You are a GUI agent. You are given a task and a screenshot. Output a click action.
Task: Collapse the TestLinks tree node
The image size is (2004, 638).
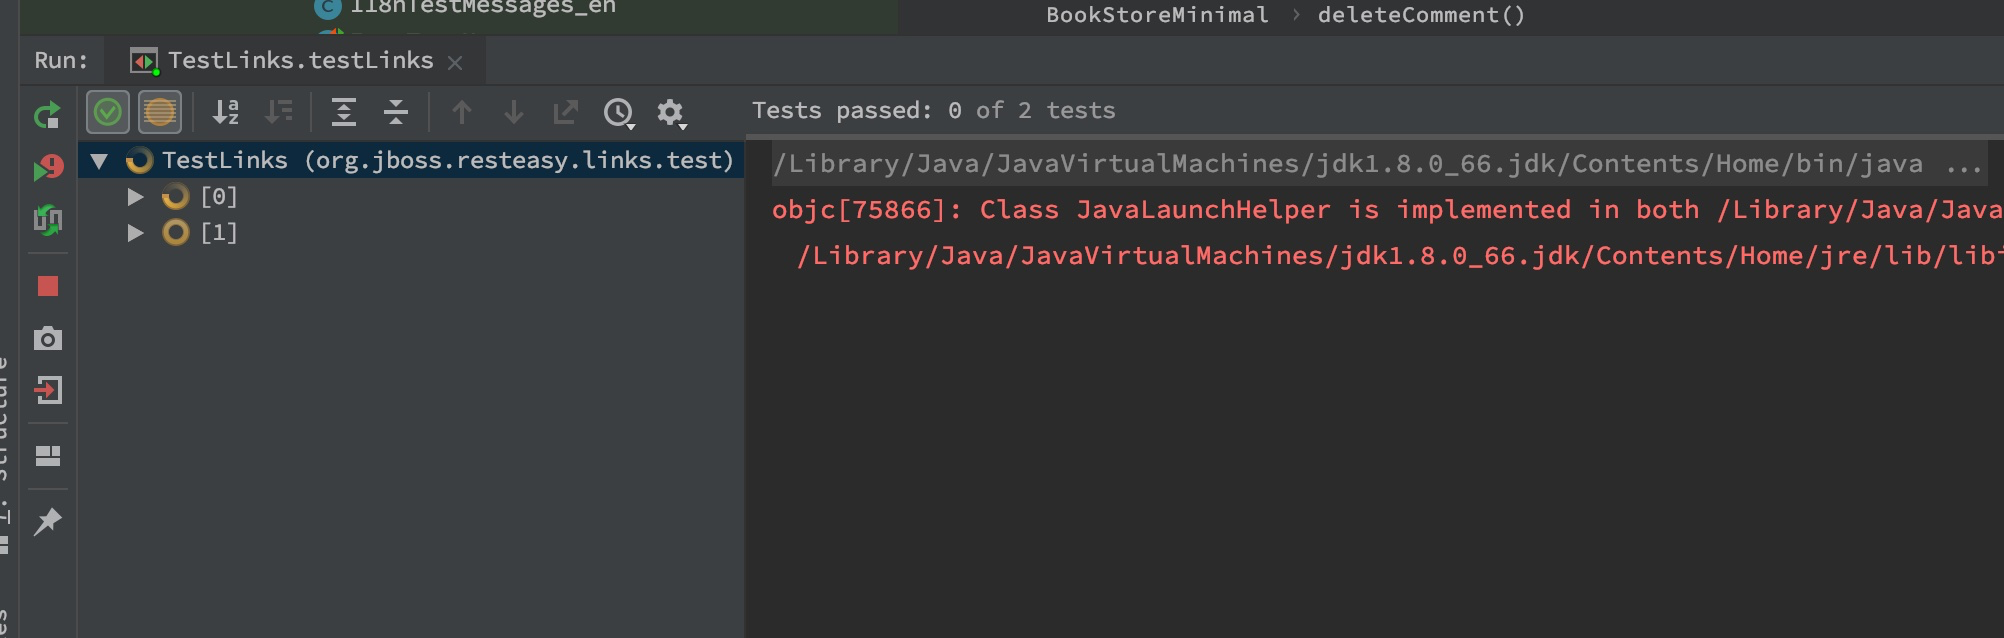[x=99, y=160]
